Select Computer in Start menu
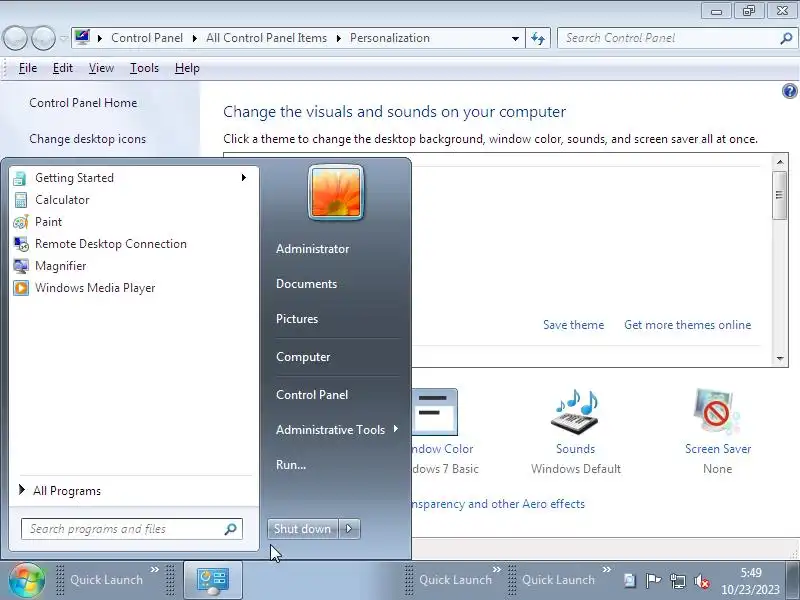The height and width of the screenshot is (600, 800). point(303,357)
